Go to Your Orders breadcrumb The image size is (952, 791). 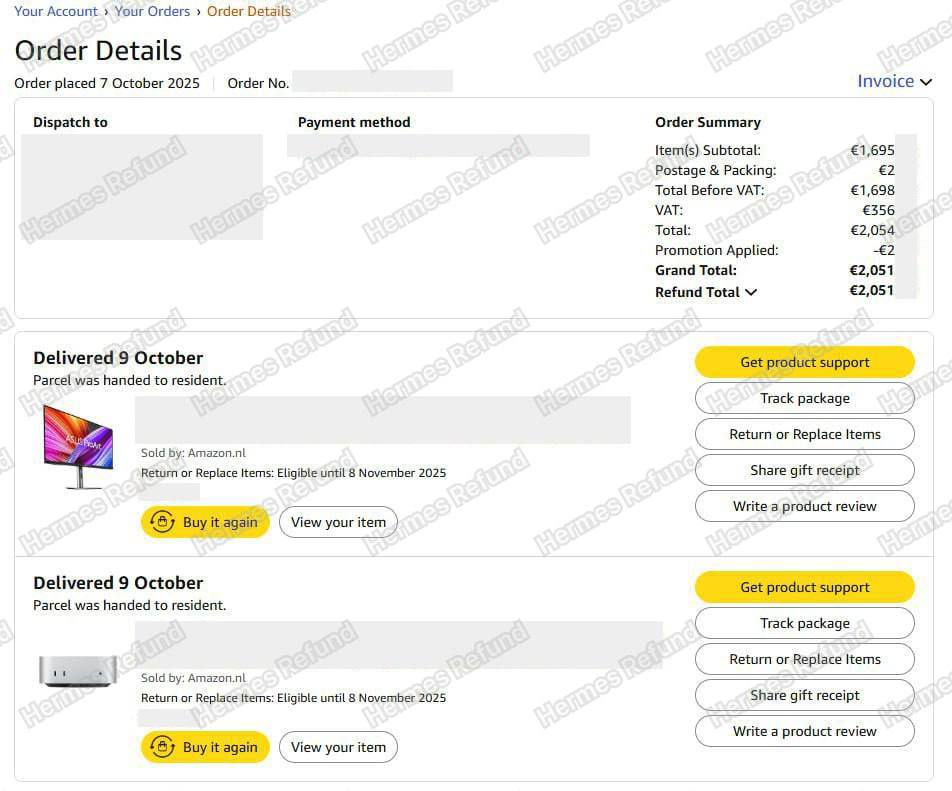tap(152, 12)
